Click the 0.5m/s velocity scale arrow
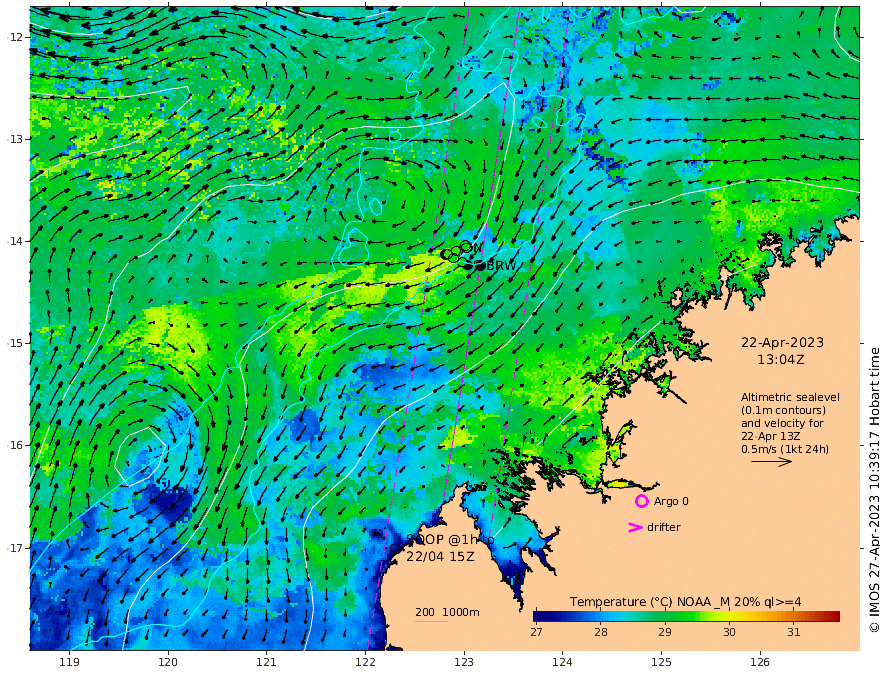This screenshot has height=680, width=880. tap(772, 462)
